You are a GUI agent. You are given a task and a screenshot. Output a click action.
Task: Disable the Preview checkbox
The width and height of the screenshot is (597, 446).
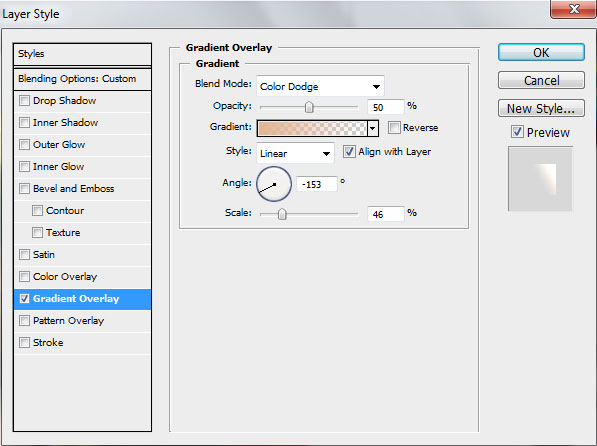coord(517,132)
